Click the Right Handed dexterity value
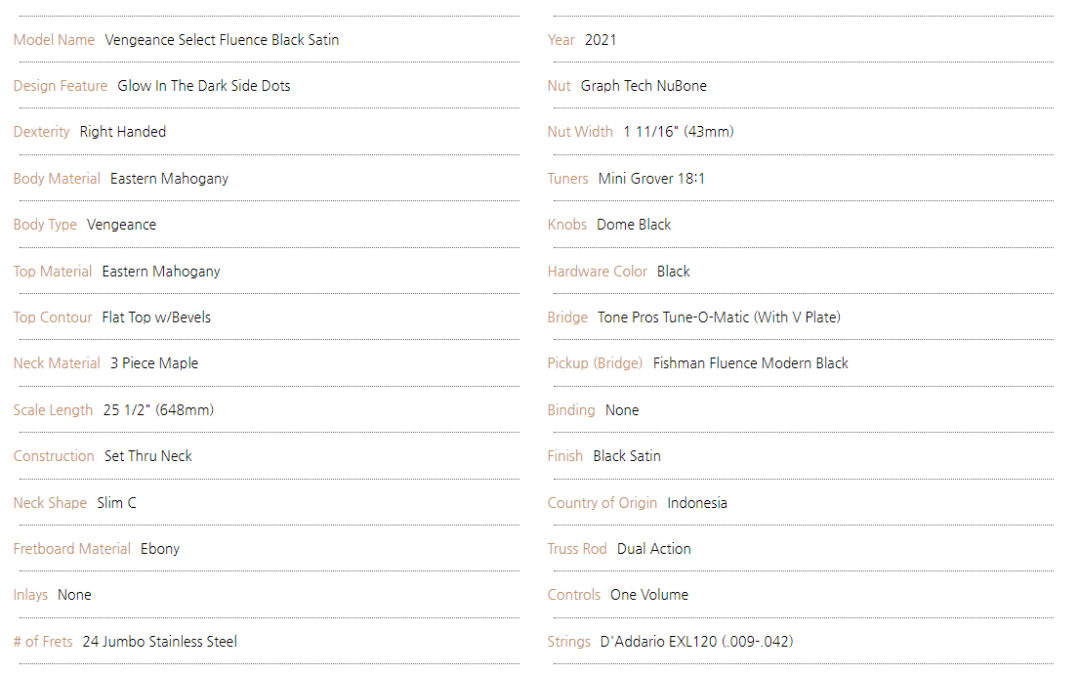This screenshot has height=675, width=1080. pyautogui.click(x=123, y=132)
